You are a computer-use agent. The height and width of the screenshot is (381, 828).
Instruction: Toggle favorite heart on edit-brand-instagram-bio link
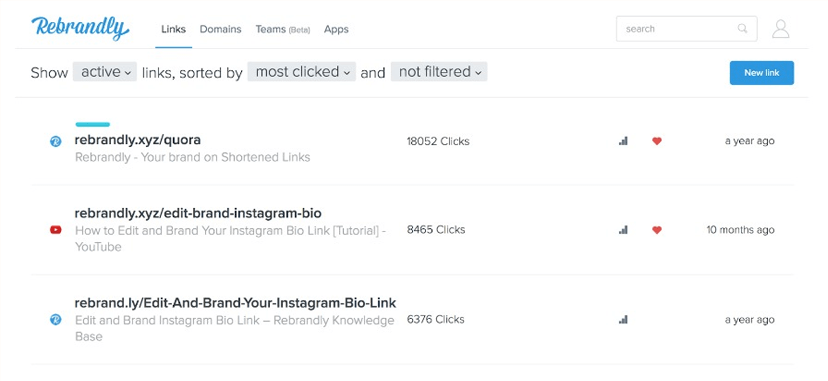656,230
